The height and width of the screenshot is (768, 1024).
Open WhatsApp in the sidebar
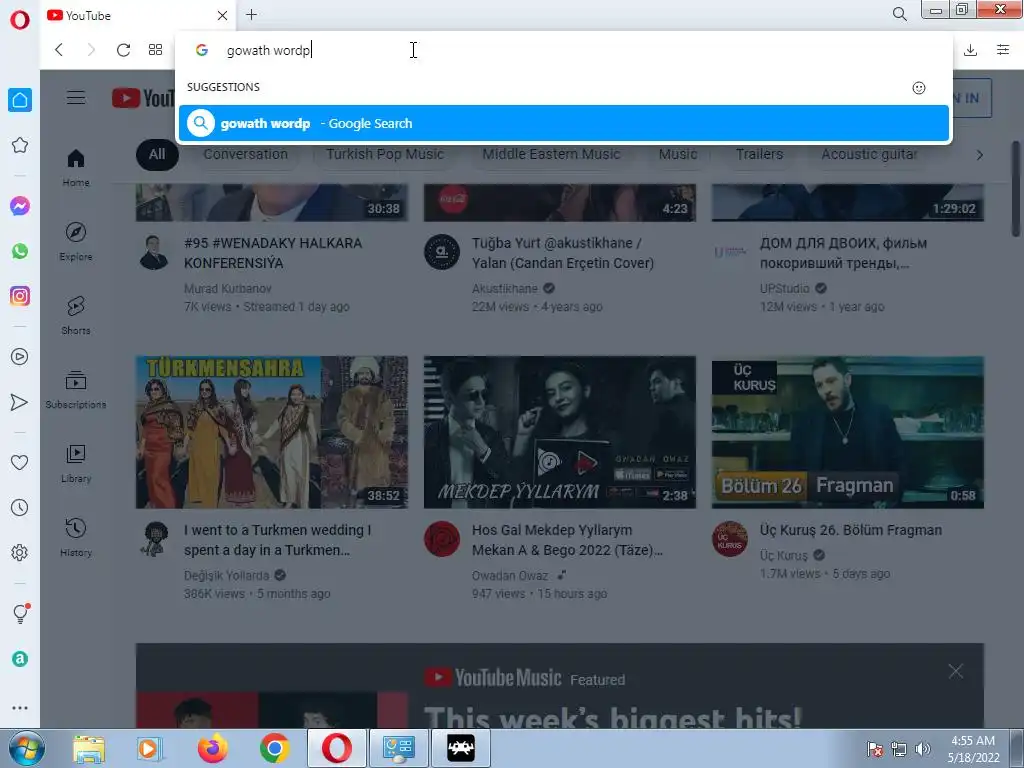[20, 251]
